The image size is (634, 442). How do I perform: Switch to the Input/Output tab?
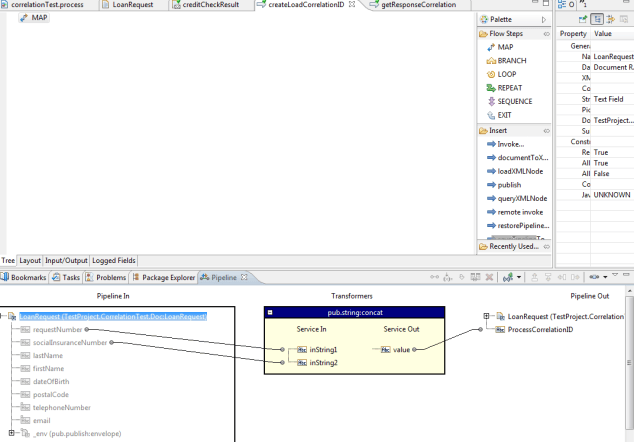point(66,261)
